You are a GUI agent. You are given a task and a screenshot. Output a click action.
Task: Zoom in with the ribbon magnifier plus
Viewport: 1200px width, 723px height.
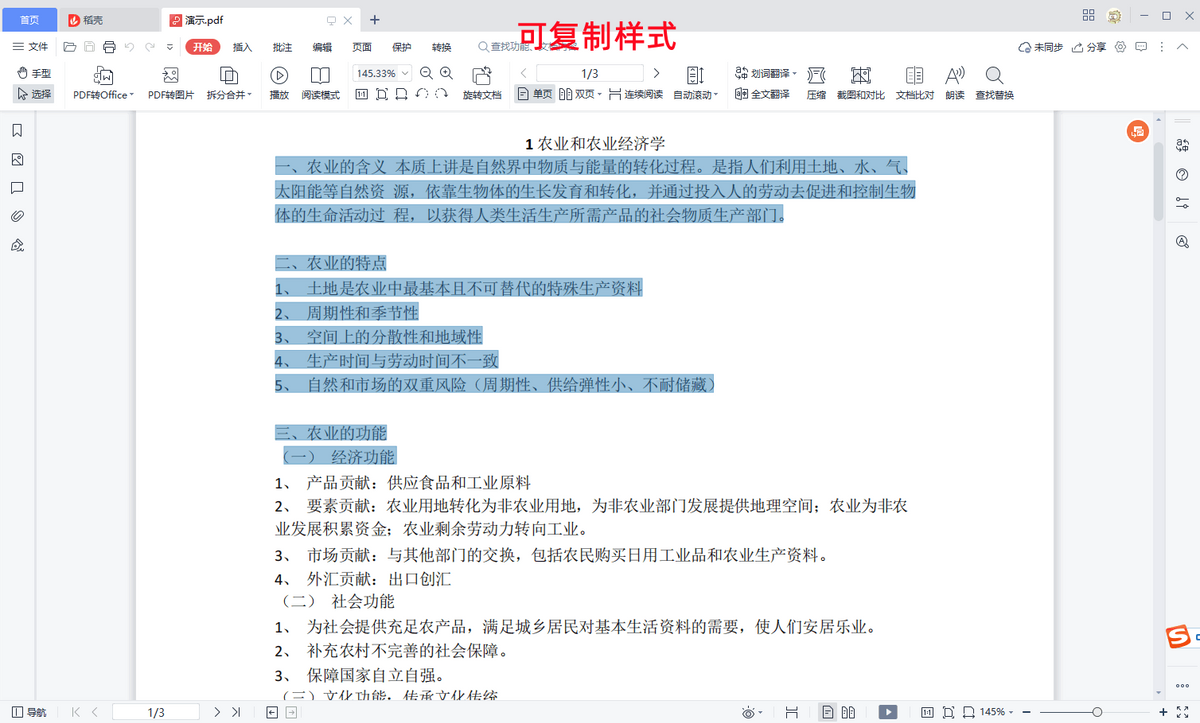446,73
